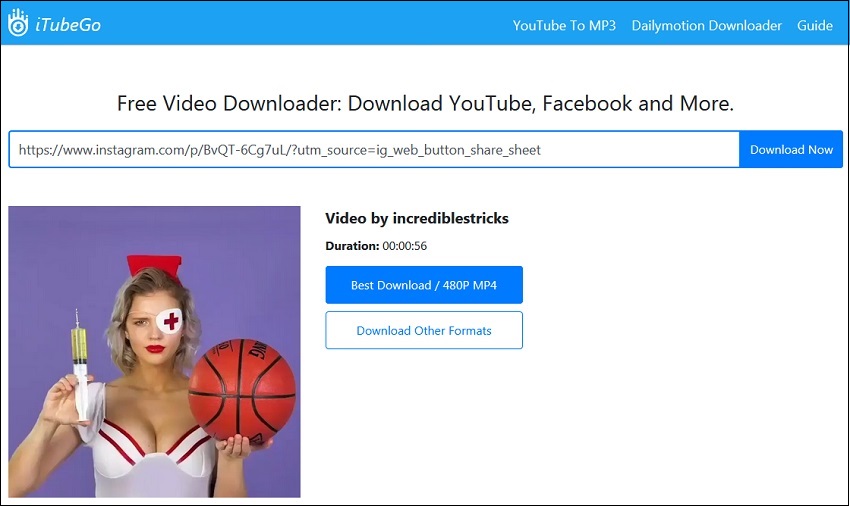Click the iTubeGo brand name text
850x506 pixels.
pos(68,25)
